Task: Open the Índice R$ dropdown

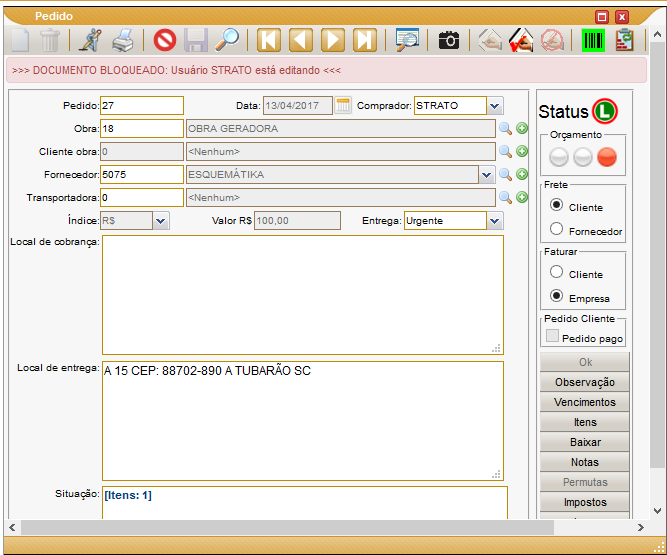Action: click(160, 221)
